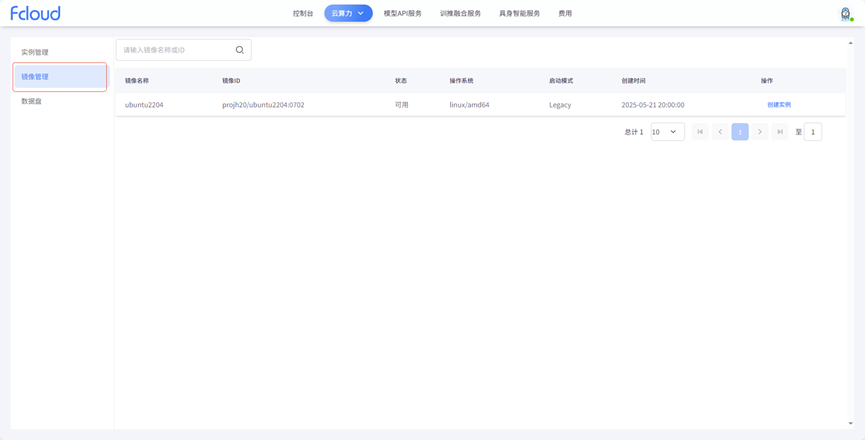Click the search magnifier icon
The width and height of the screenshot is (865, 440).
click(x=240, y=50)
